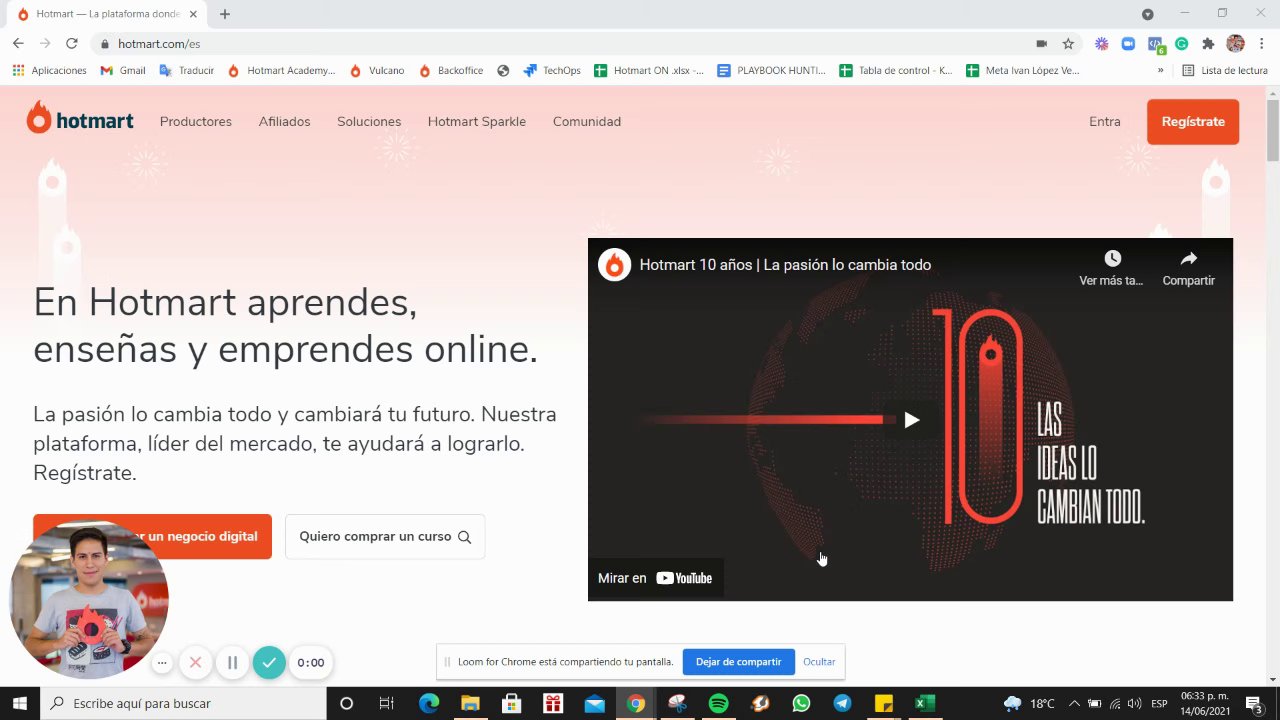This screenshot has height=720, width=1280.
Task: Open the Hotmart Sparkle menu item
Action: (x=477, y=121)
